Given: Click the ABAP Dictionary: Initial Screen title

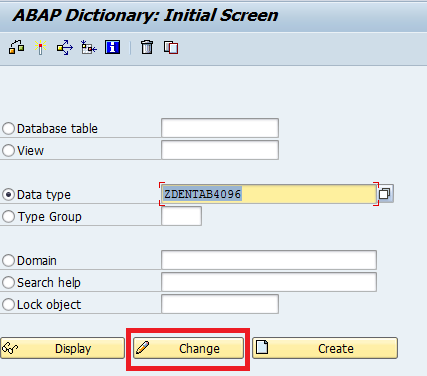Looking at the screenshot, I should (145, 15).
